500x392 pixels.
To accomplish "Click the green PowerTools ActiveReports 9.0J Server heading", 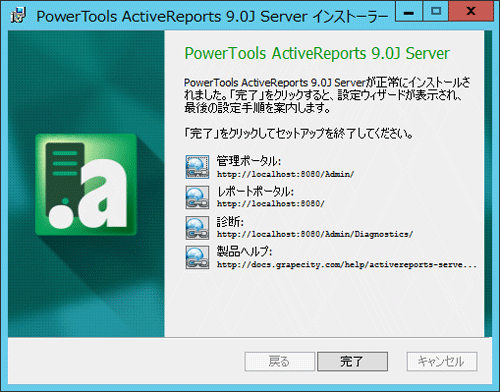I will 317,54.
